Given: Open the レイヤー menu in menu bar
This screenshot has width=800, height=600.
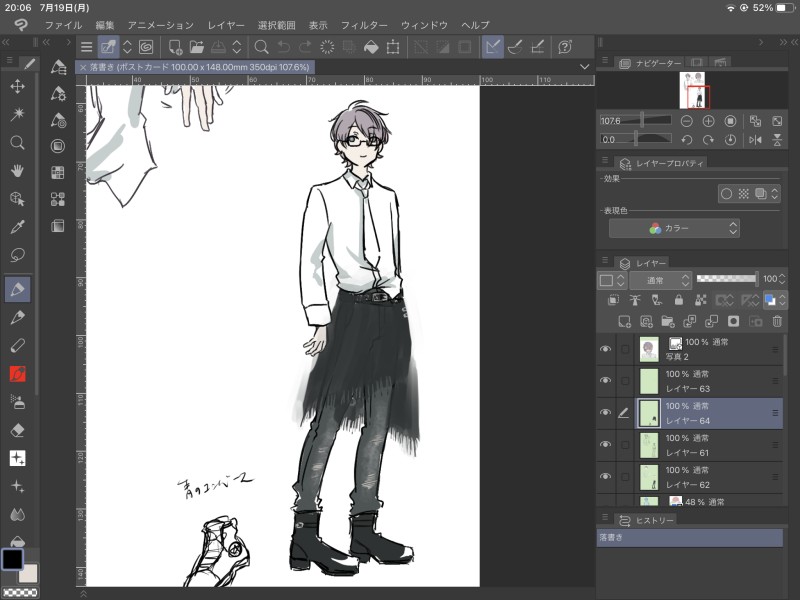Looking at the screenshot, I should pyautogui.click(x=226, y=24).
